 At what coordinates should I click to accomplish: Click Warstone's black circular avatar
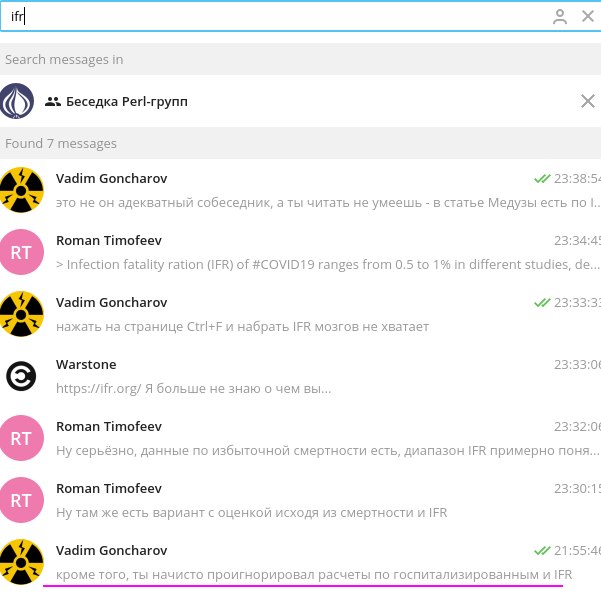click(x=21, y=376)
